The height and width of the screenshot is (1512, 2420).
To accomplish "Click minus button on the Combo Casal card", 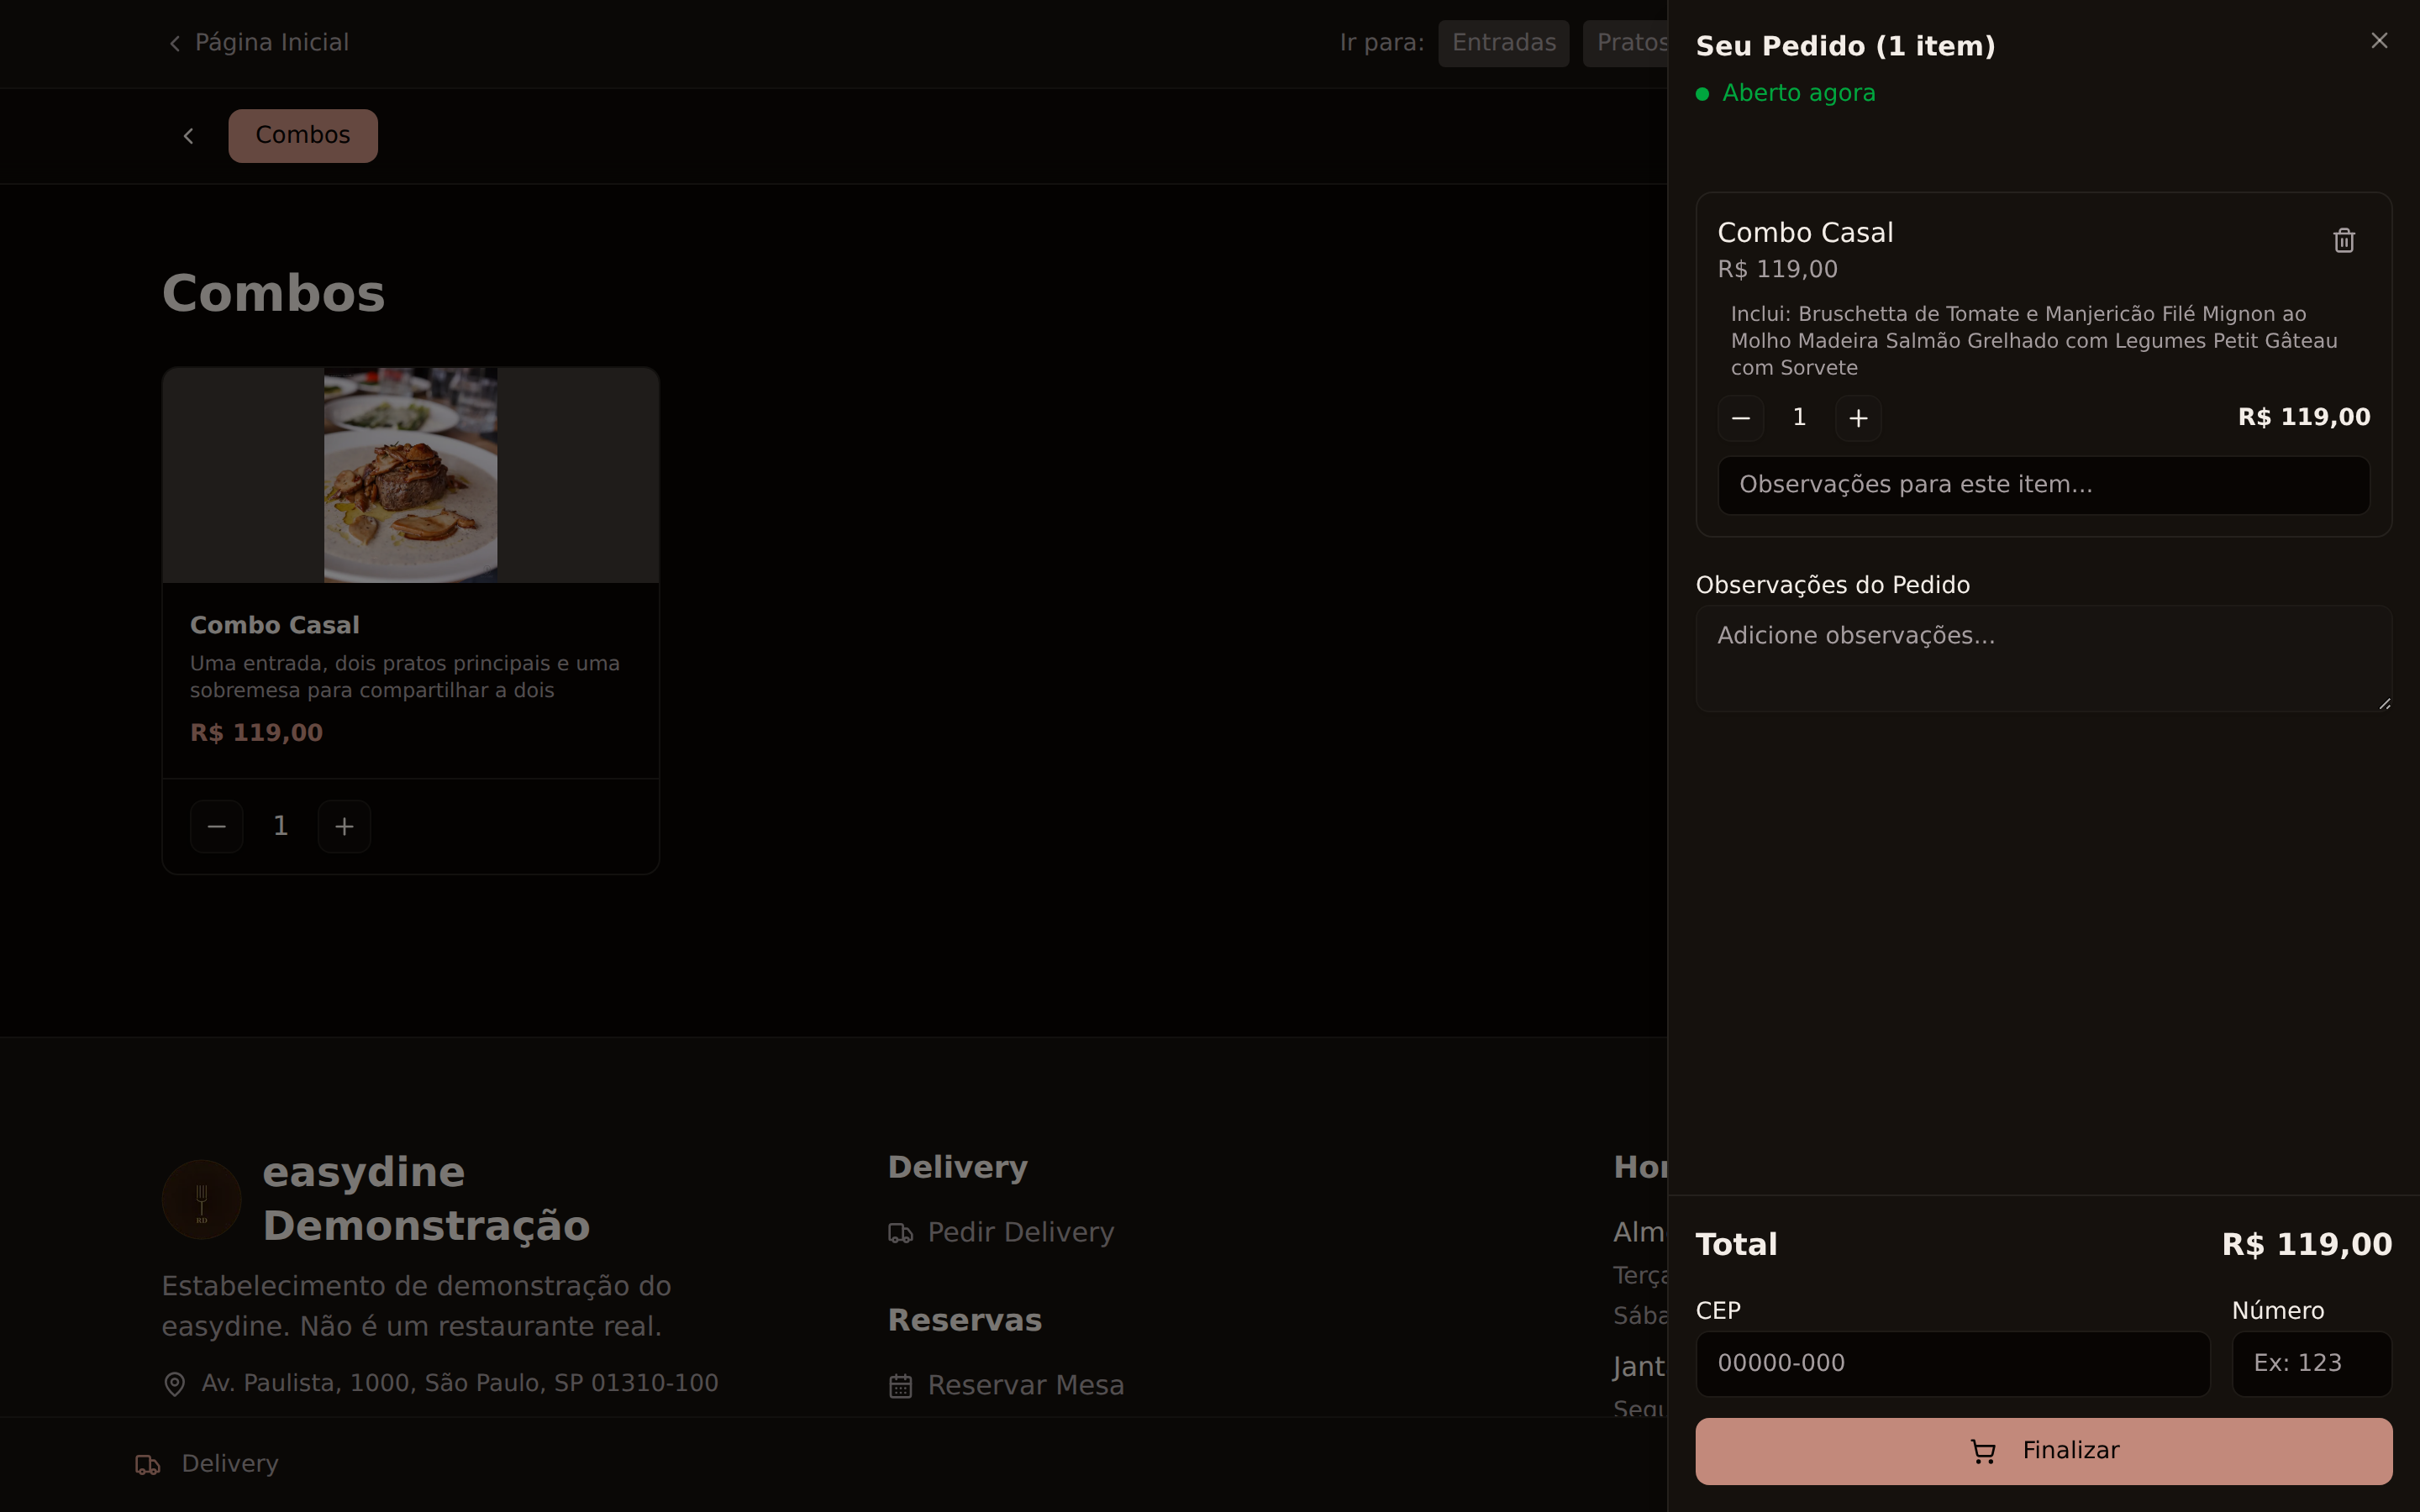I will (217, 826).
